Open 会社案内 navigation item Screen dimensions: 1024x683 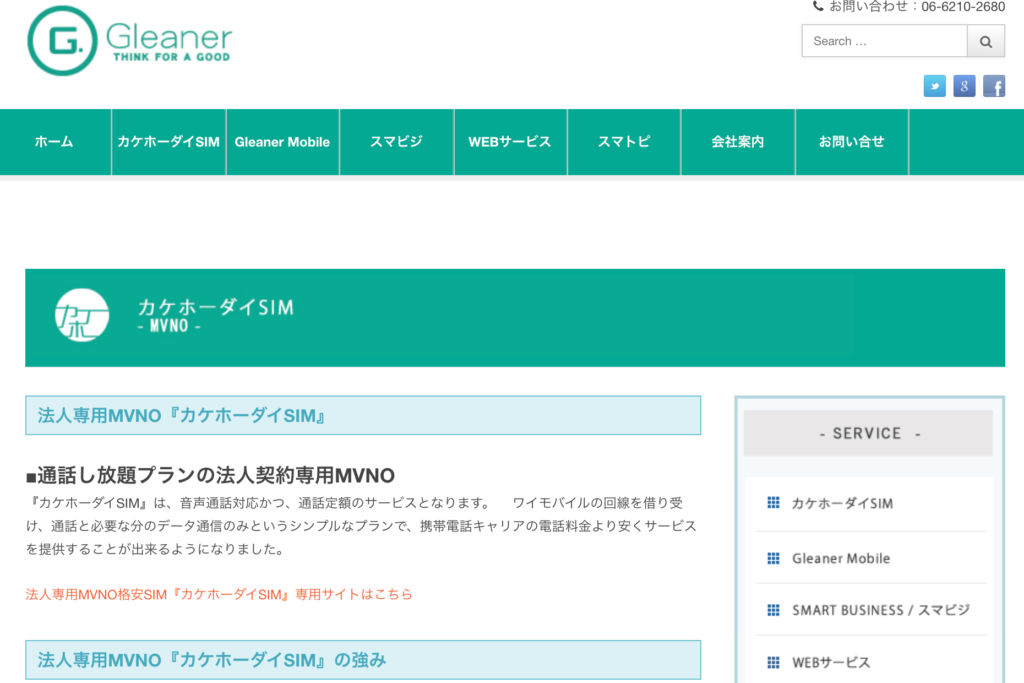[x=738, y=142]
